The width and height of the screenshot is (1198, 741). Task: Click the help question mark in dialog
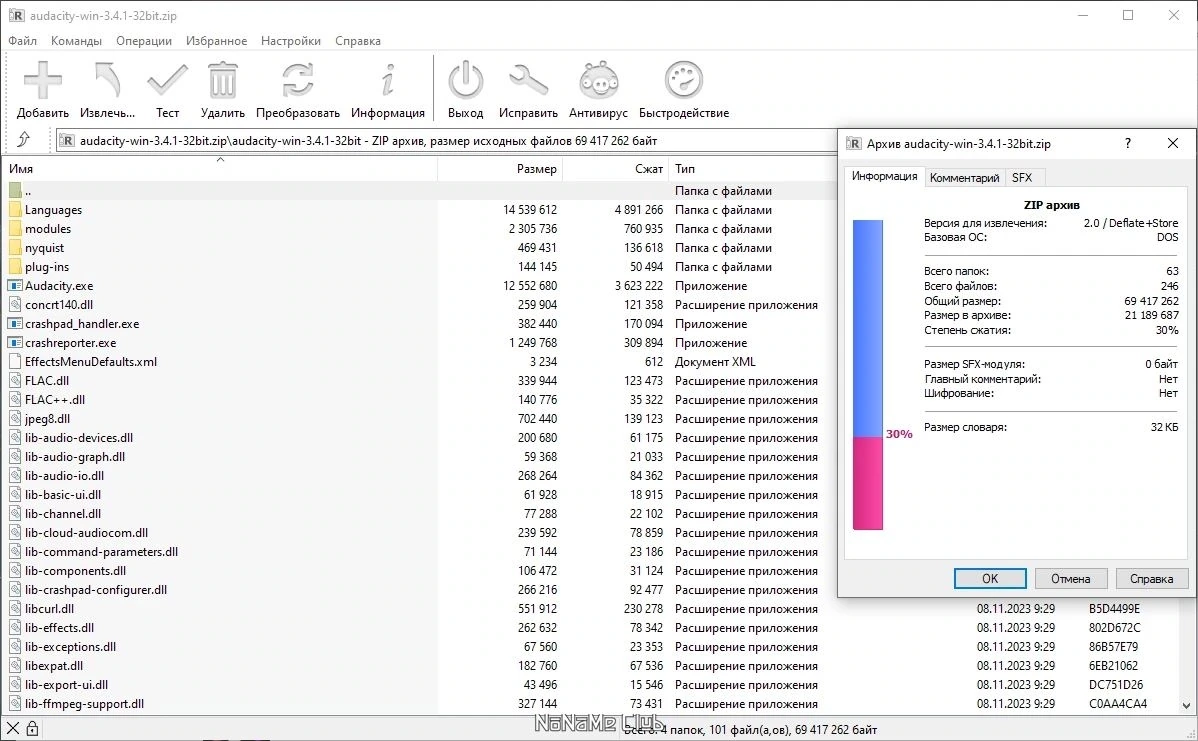pyautogui.click(x=1128, y=143)
